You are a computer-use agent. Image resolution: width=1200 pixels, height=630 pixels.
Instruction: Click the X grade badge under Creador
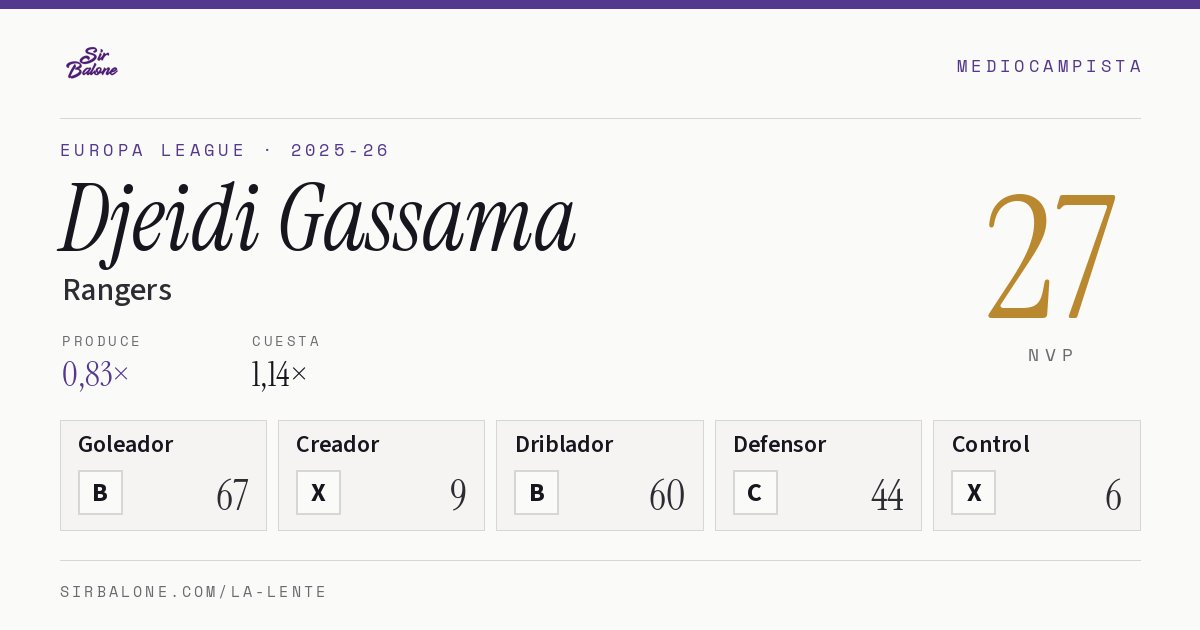coord(318,493)
